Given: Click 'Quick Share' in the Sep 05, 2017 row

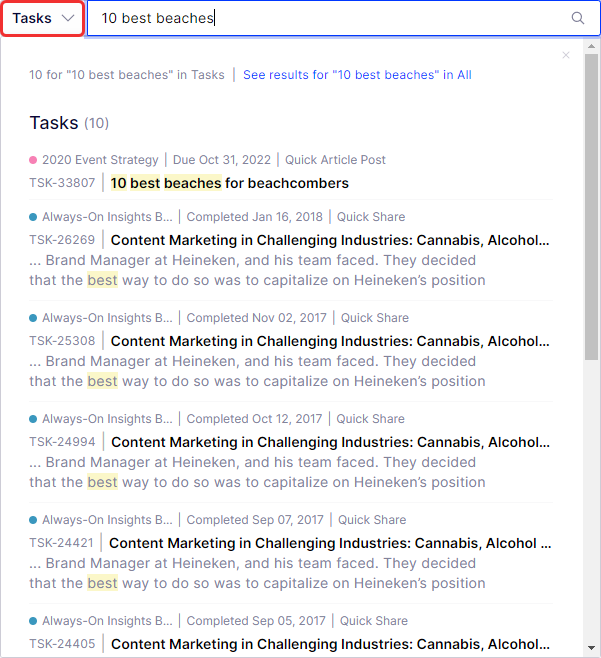Looking at the screenshot, I should tap(374, 621).
